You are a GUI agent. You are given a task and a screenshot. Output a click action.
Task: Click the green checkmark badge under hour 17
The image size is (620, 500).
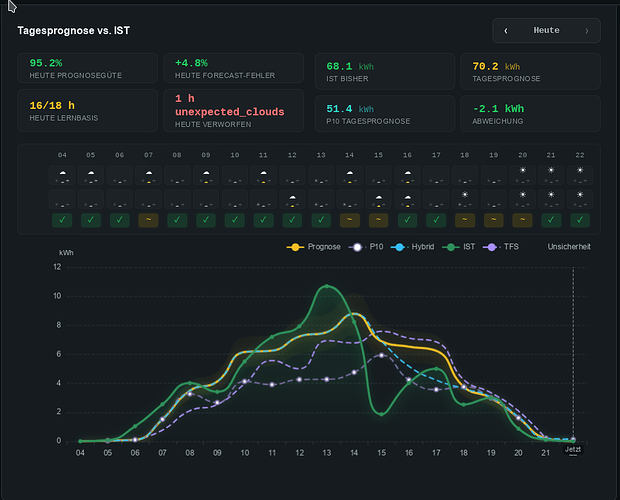(x=436, y=220)
